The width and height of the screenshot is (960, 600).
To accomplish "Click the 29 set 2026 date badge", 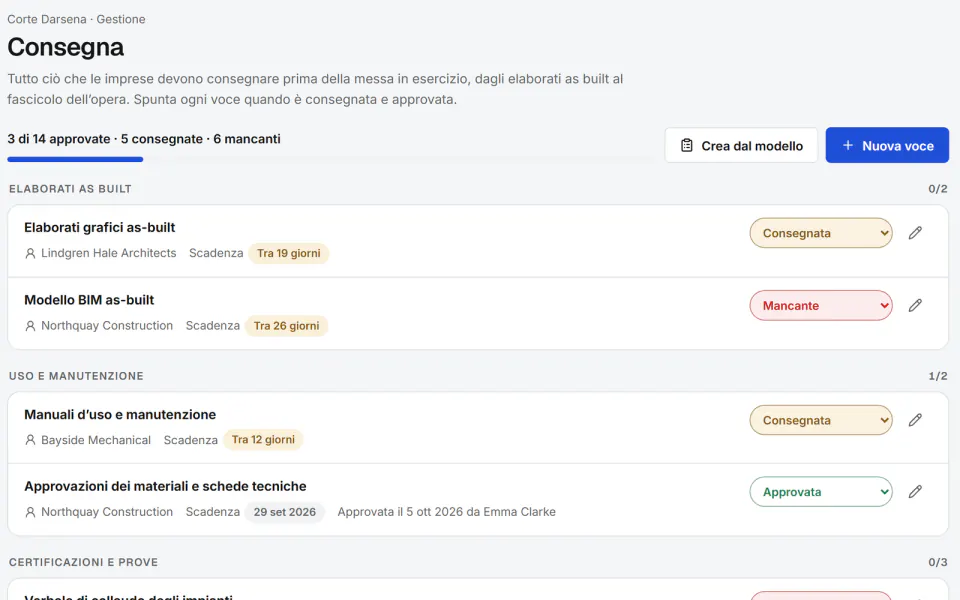I will (285, 512).
